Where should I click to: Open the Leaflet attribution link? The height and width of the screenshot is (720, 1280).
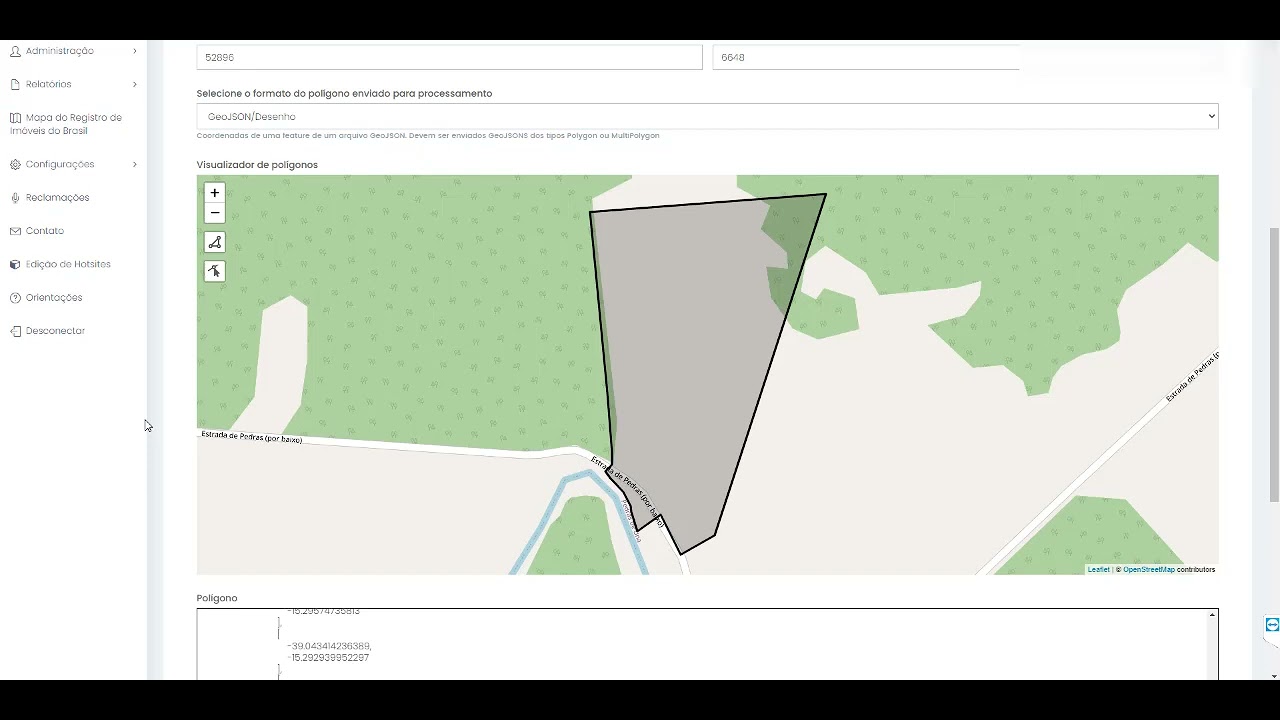(x=1098, y=569)
